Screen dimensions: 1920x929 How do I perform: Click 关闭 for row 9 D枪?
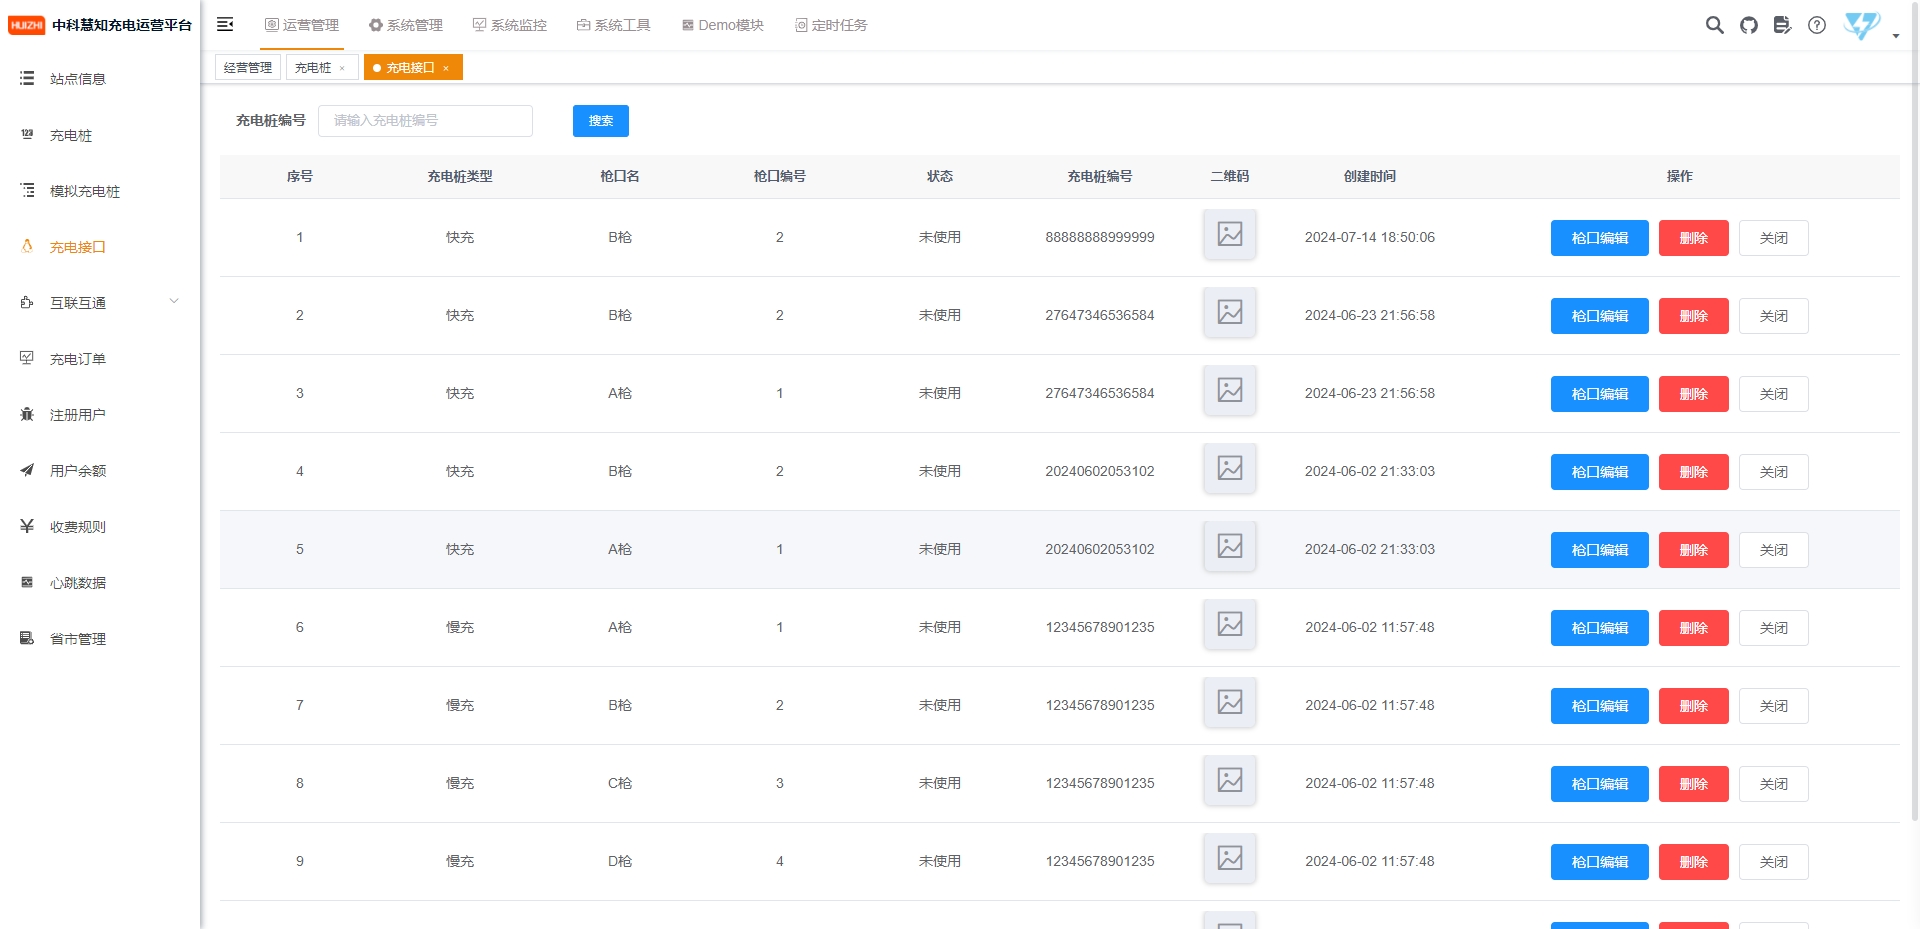(1774, 862)
